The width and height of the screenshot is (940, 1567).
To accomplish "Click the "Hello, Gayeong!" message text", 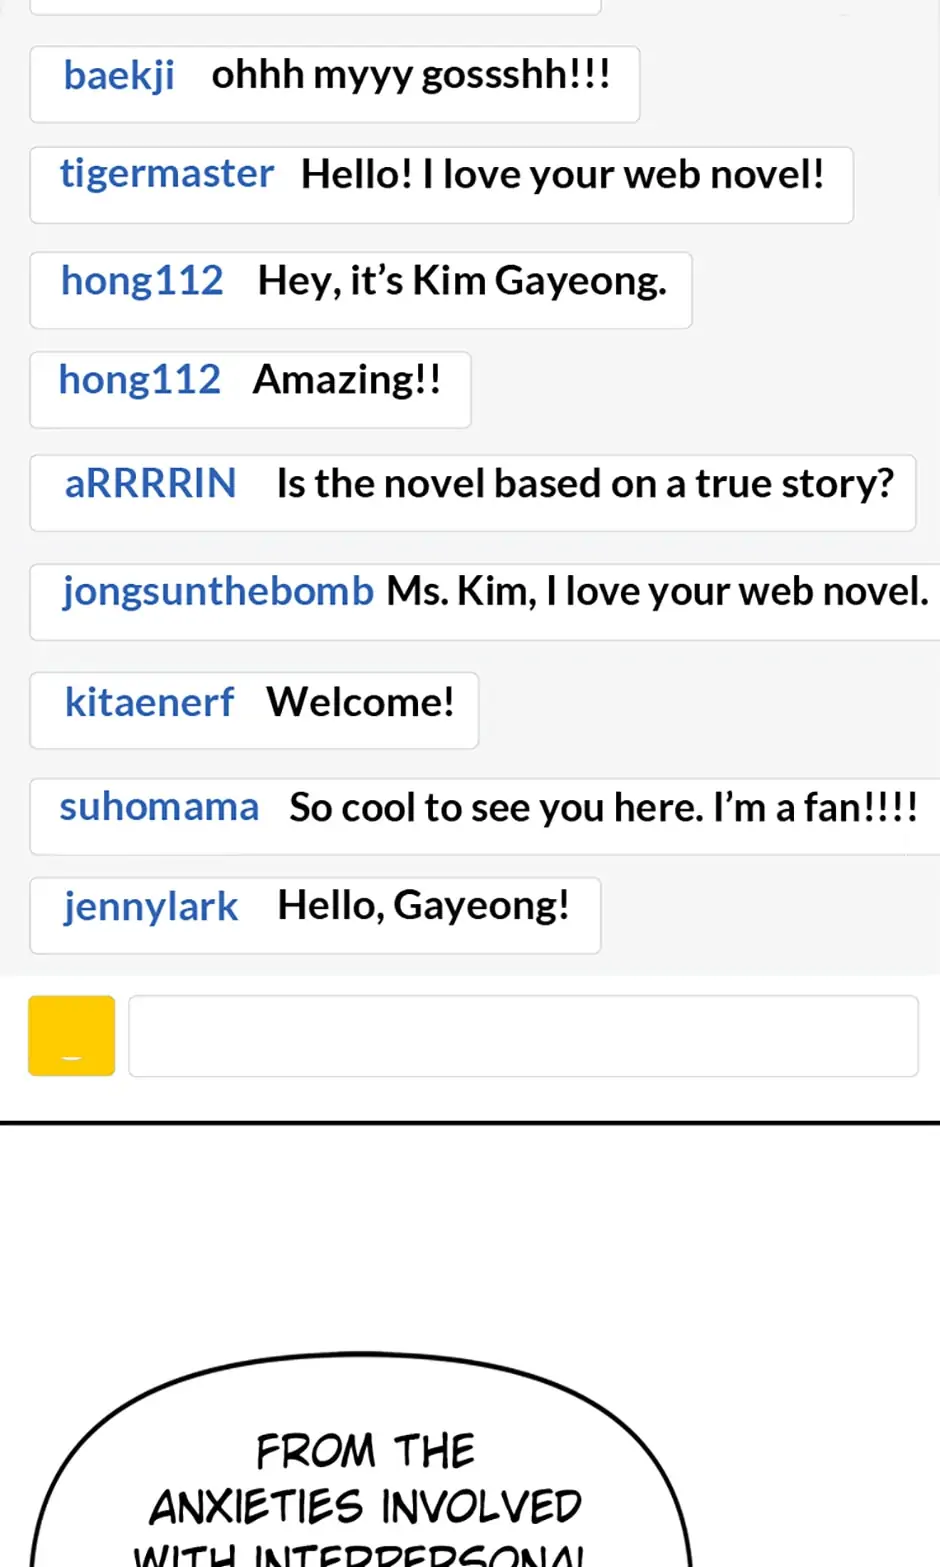I will tap(423, 906).
